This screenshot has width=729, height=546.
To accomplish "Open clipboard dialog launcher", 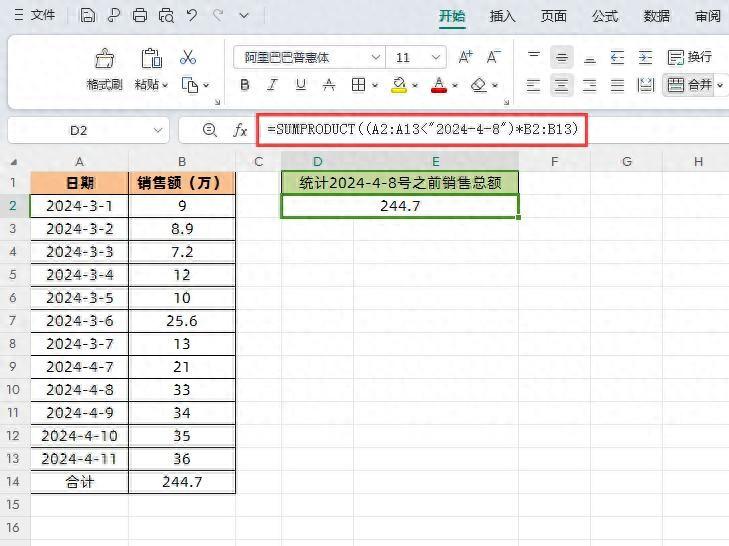I will pyautogui.click(x=217, y=102).
